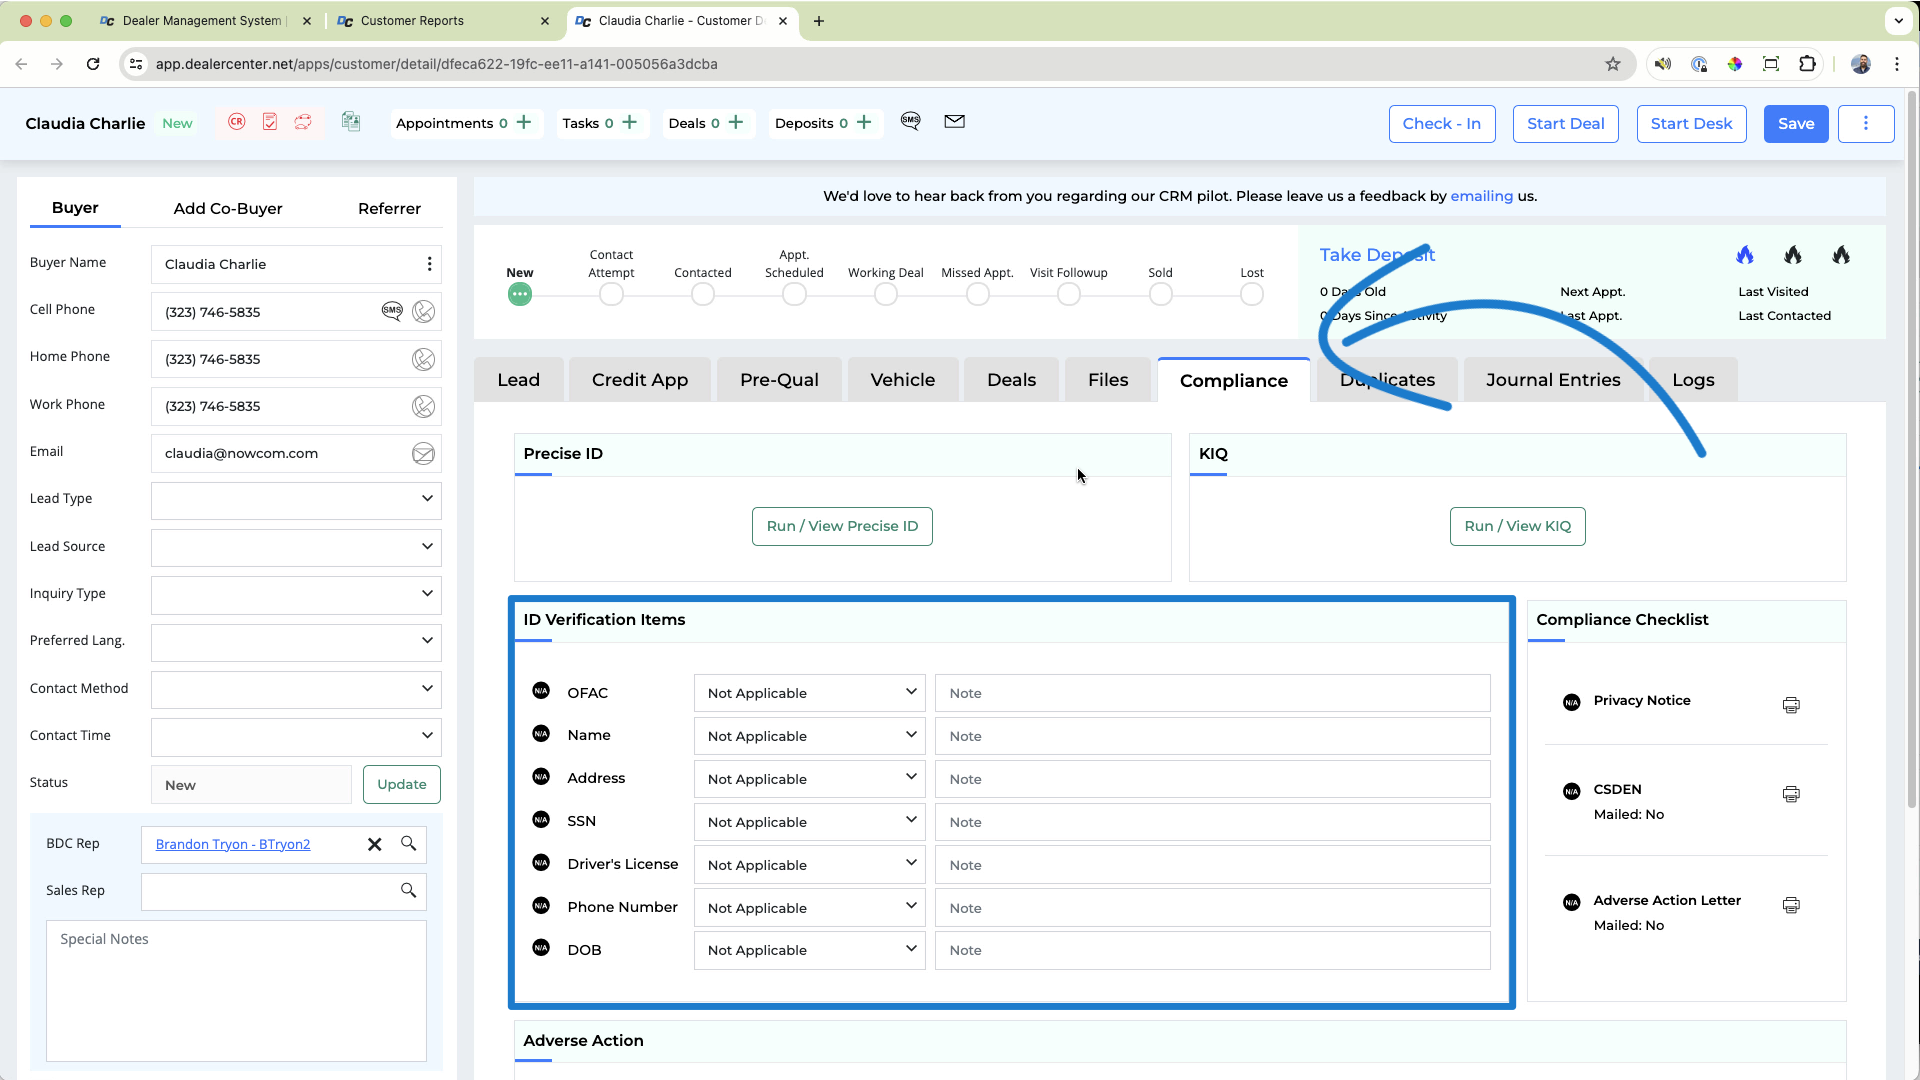Click the OFAC Note input field
The width and height of the screenshot is (1920, 1080).
[1213, 693]
